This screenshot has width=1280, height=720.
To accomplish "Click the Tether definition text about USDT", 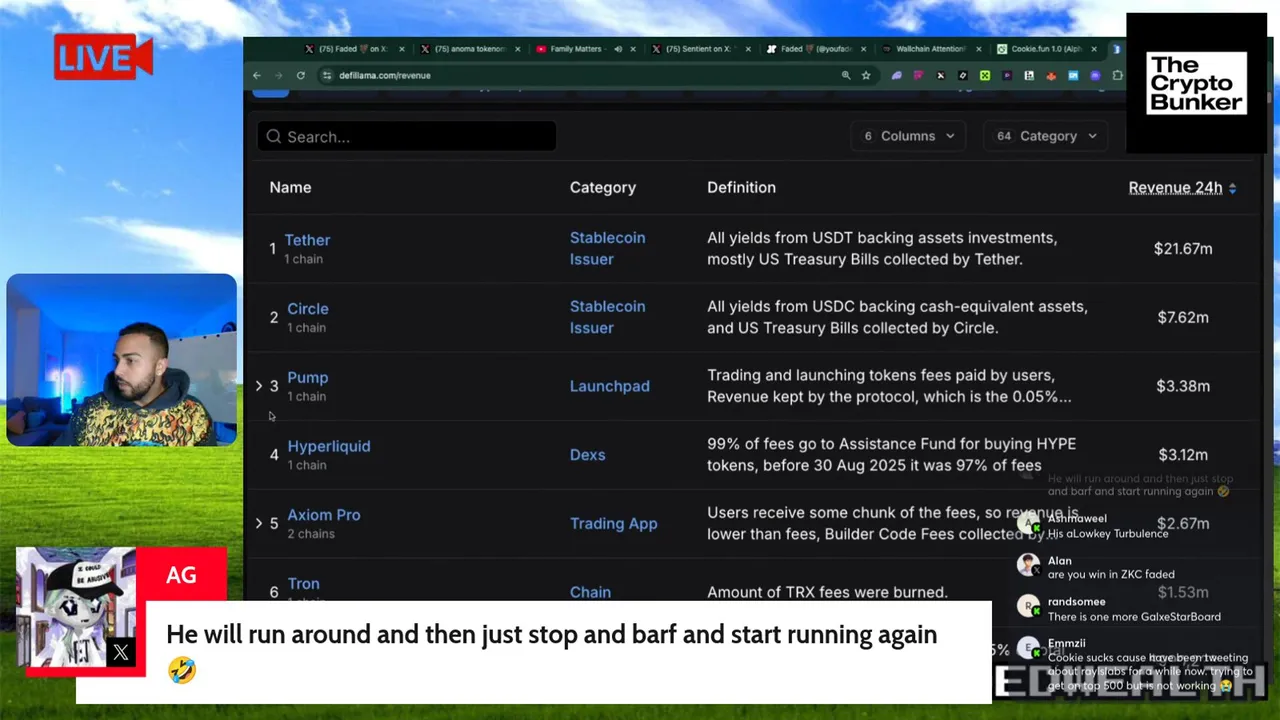I will coord(882,248).
